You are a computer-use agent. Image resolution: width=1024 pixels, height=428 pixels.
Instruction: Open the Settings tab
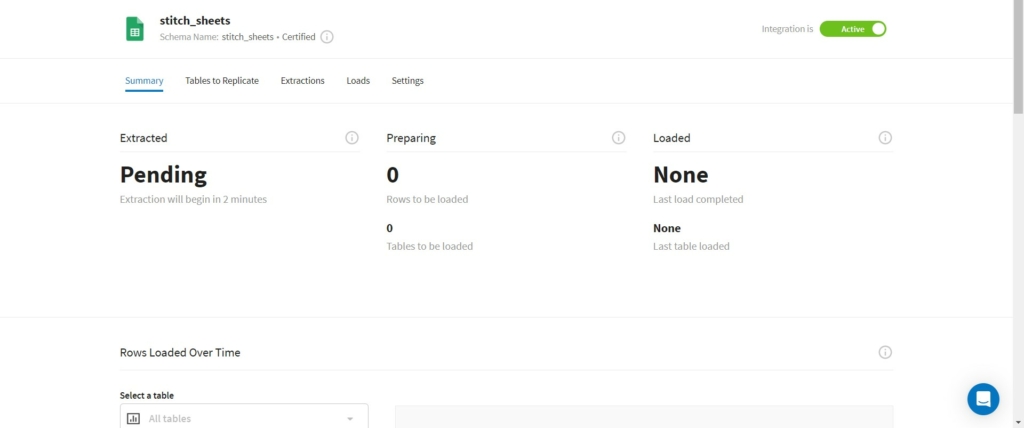pyautogui.click(x=408, y=81)
